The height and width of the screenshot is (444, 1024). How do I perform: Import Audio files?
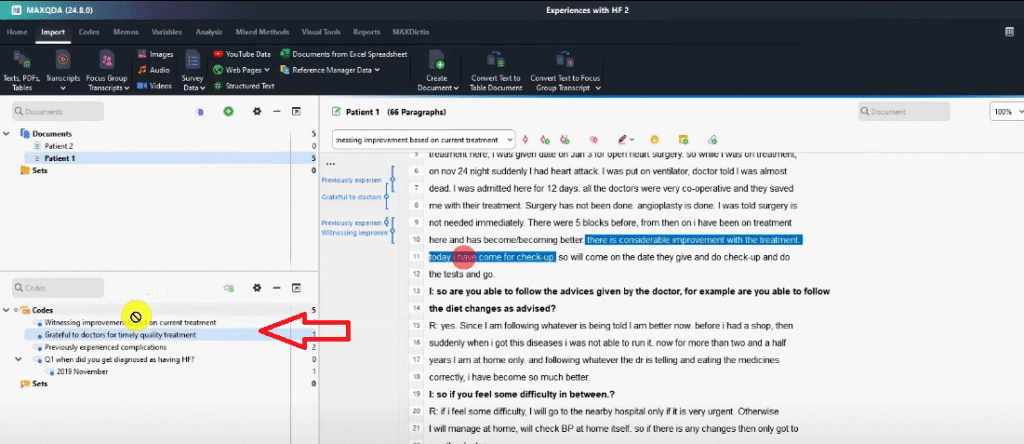154,70
